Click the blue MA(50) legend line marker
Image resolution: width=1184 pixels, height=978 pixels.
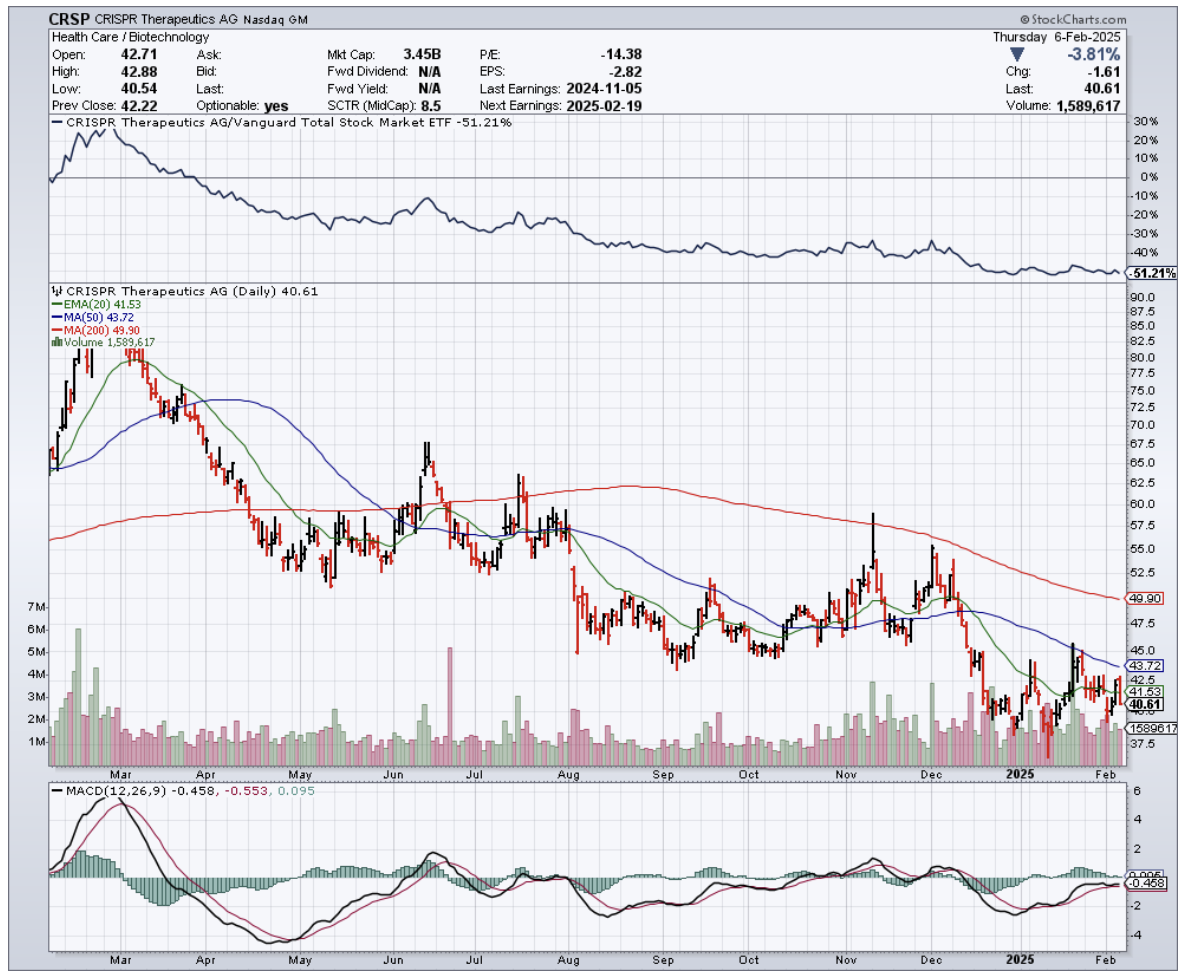[56, 317]
